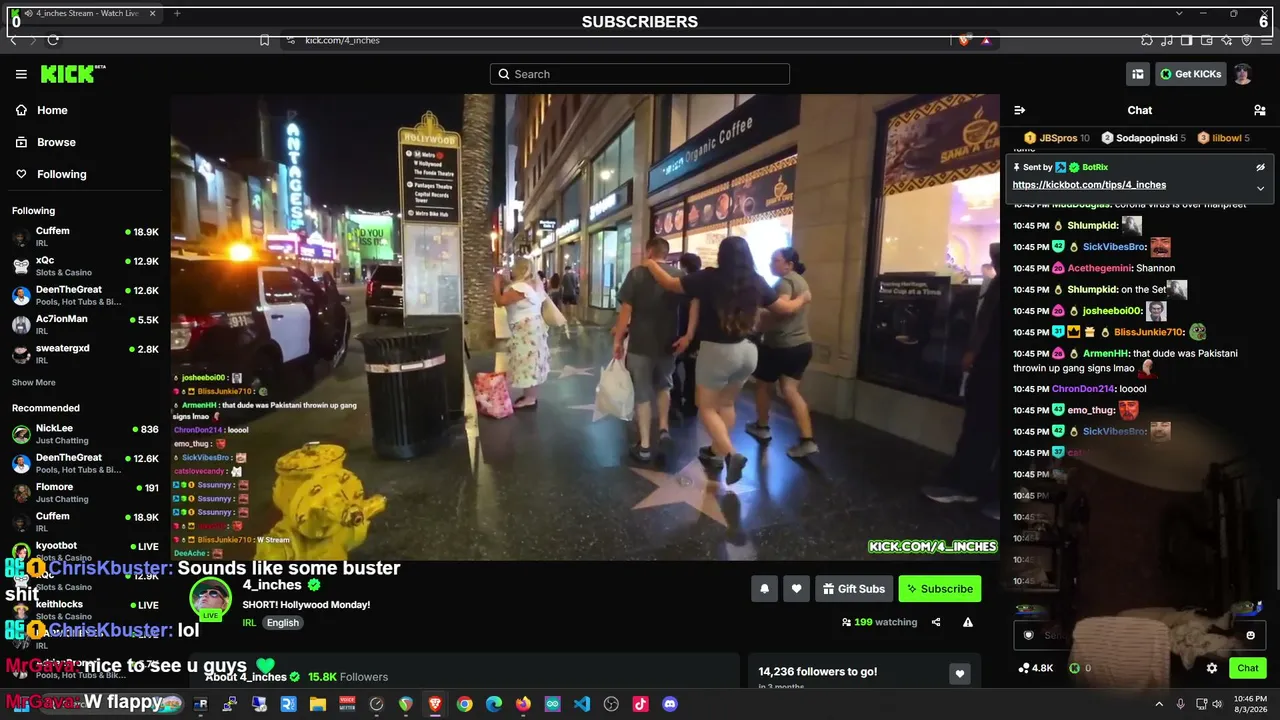Open Ac7ionMan channel

[x=85, y=324]
